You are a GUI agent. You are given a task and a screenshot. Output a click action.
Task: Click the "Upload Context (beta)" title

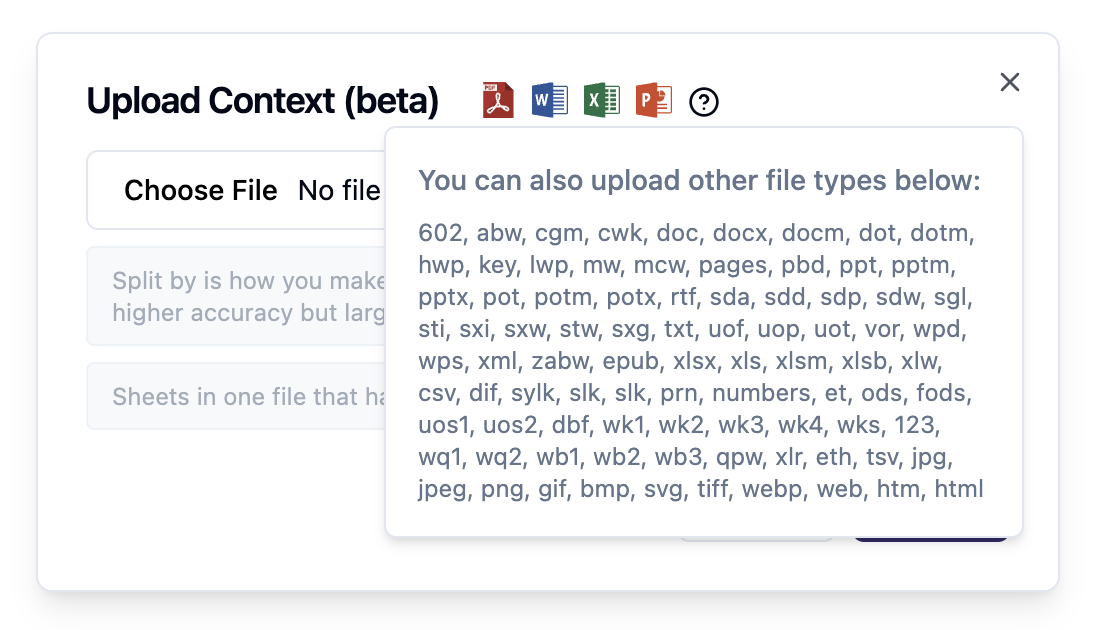coord(263,101)
